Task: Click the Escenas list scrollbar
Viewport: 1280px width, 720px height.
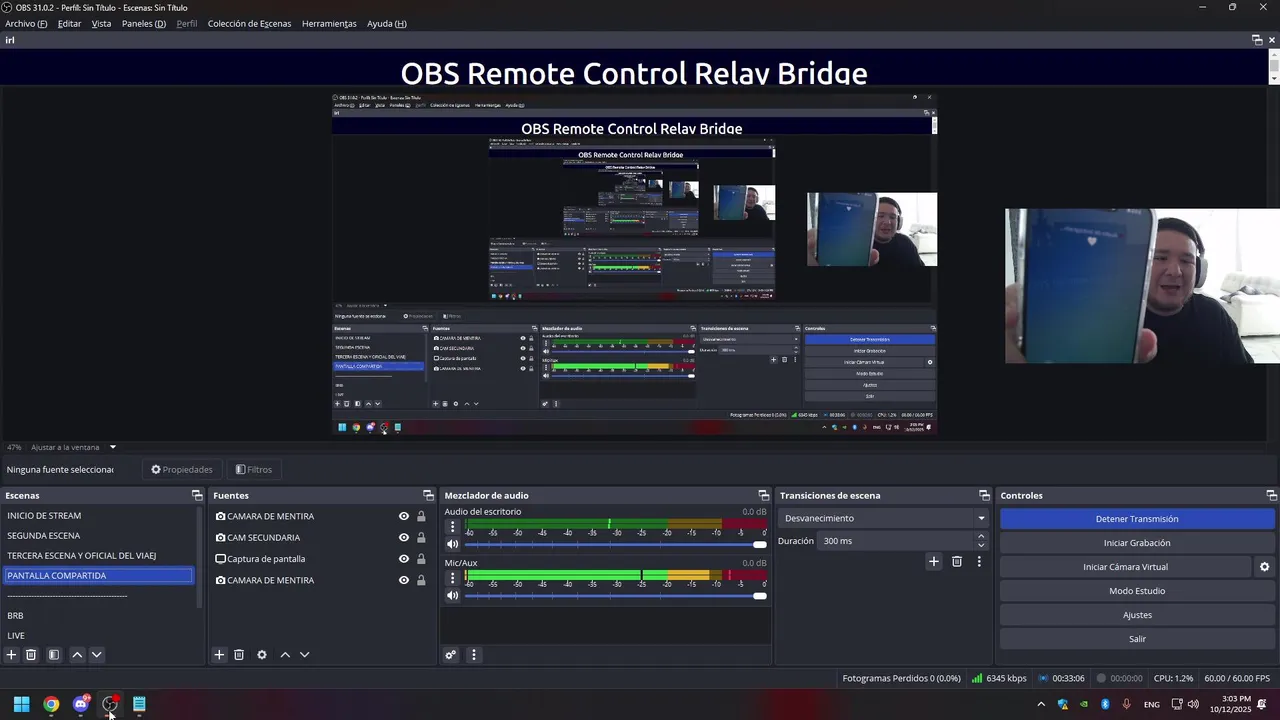Action: (x=199, y=558)
